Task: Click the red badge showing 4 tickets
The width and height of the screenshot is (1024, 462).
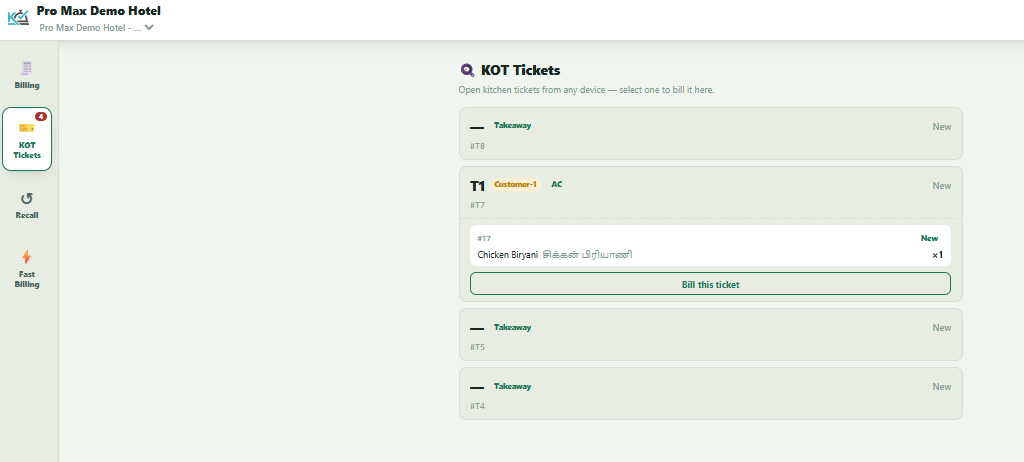Action: [x=40, y=116]
